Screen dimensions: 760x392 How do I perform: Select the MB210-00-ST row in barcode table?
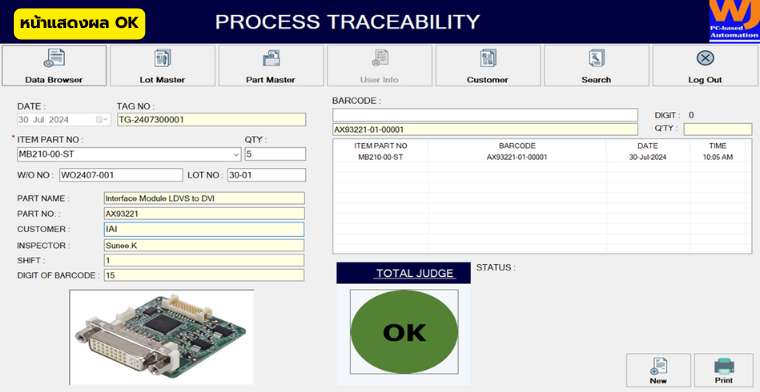[539, 157]
